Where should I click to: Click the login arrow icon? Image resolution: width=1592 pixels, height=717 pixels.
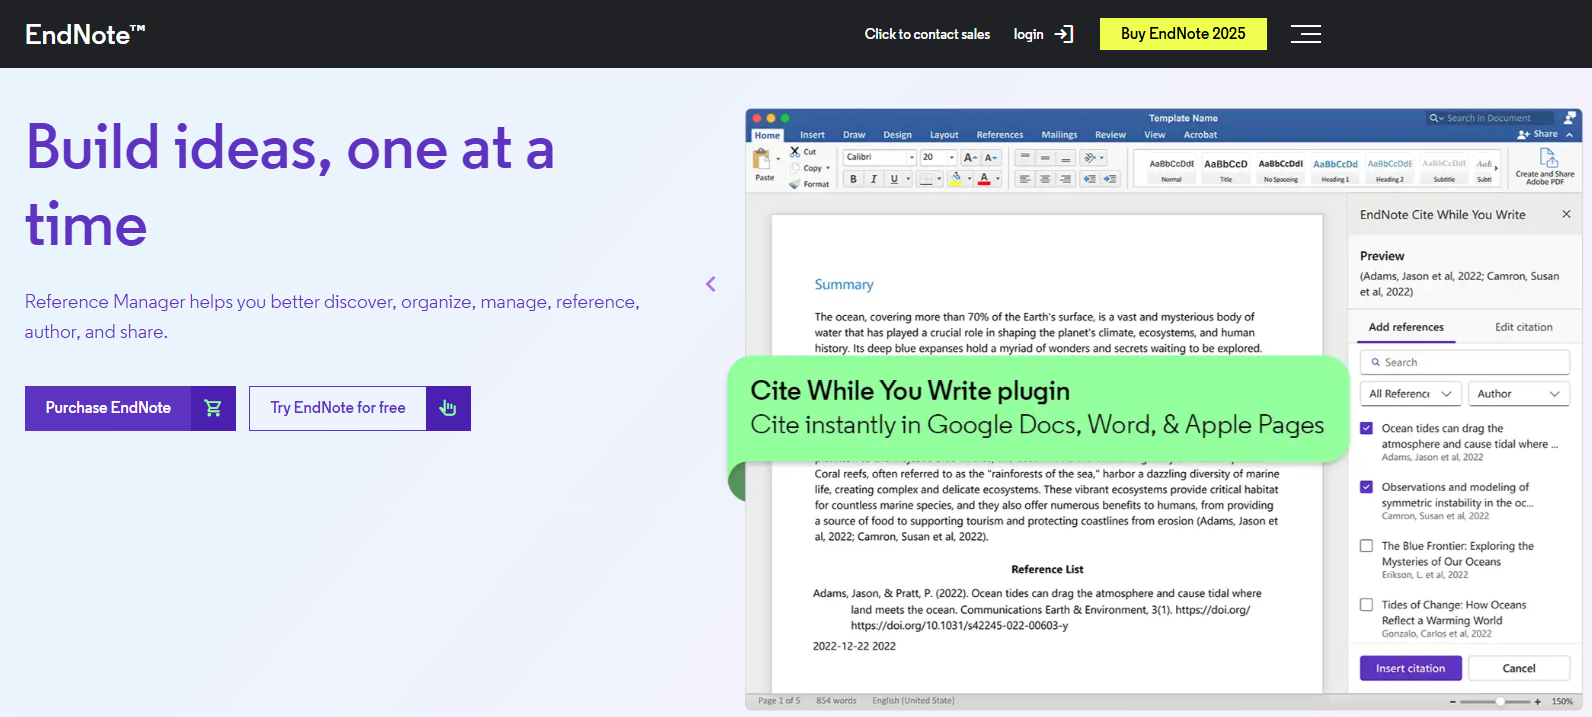coord(1063,34)
